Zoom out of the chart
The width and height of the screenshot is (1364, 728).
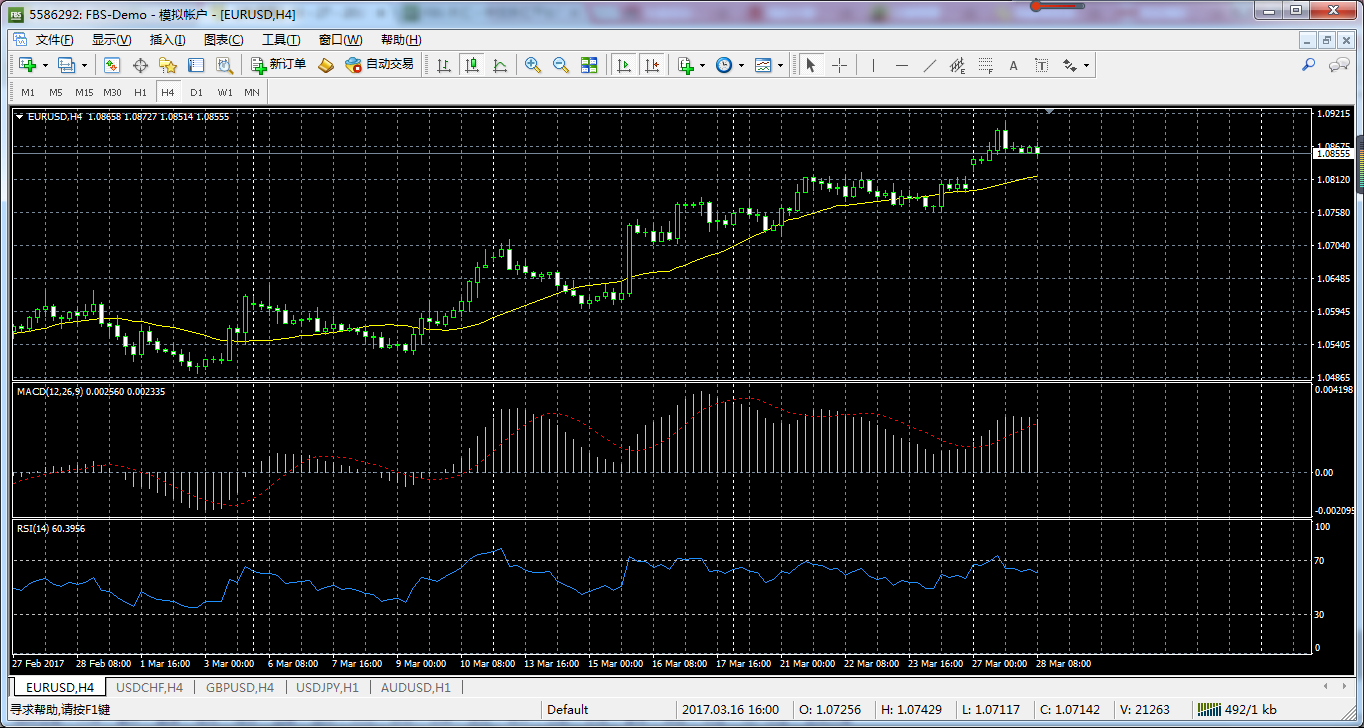[561, 65]
